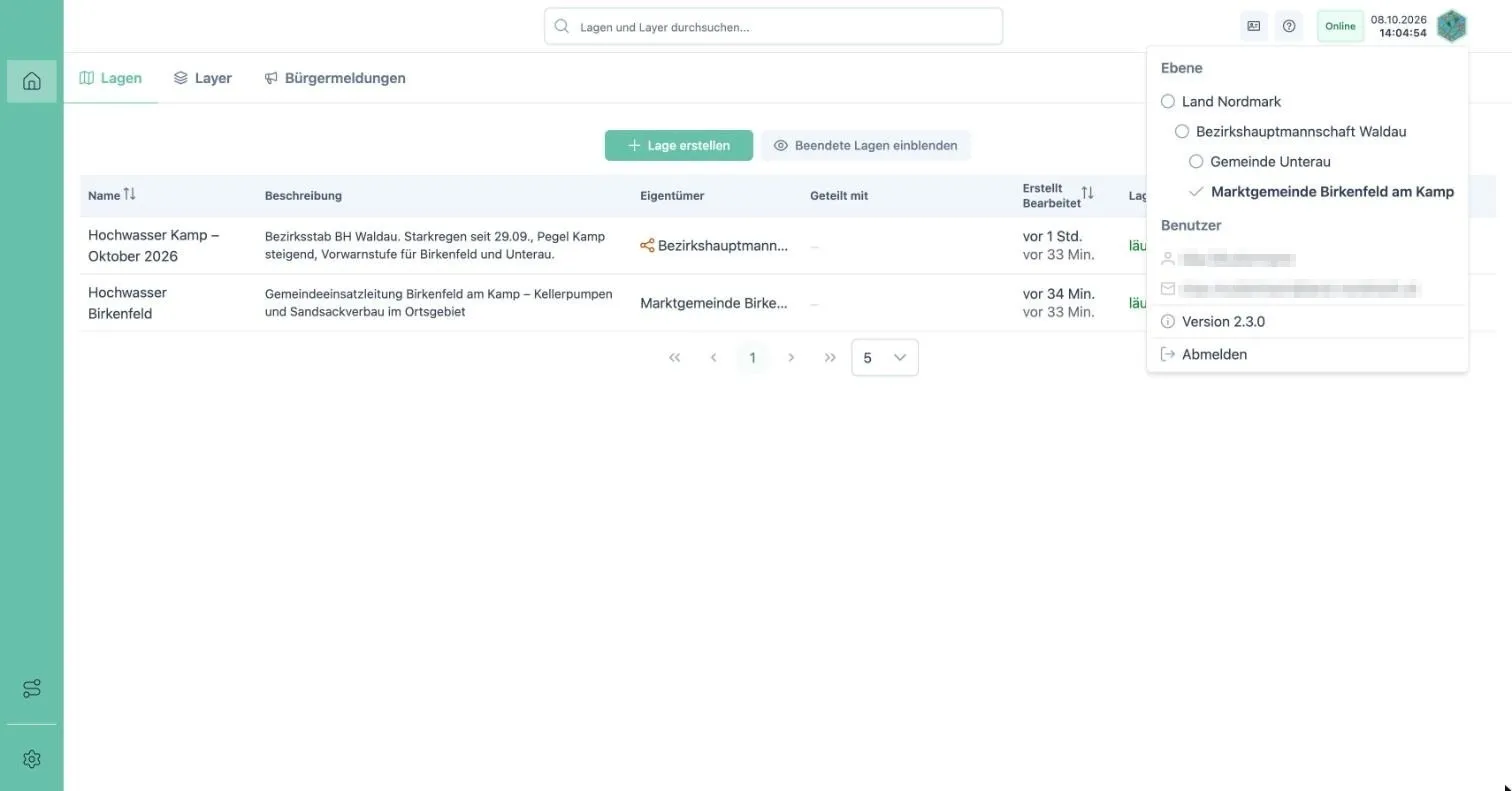Click share icon next to Bezirkshauptmann owner
The width and height of the screenshot is (1512, 791).
(647, 246)
